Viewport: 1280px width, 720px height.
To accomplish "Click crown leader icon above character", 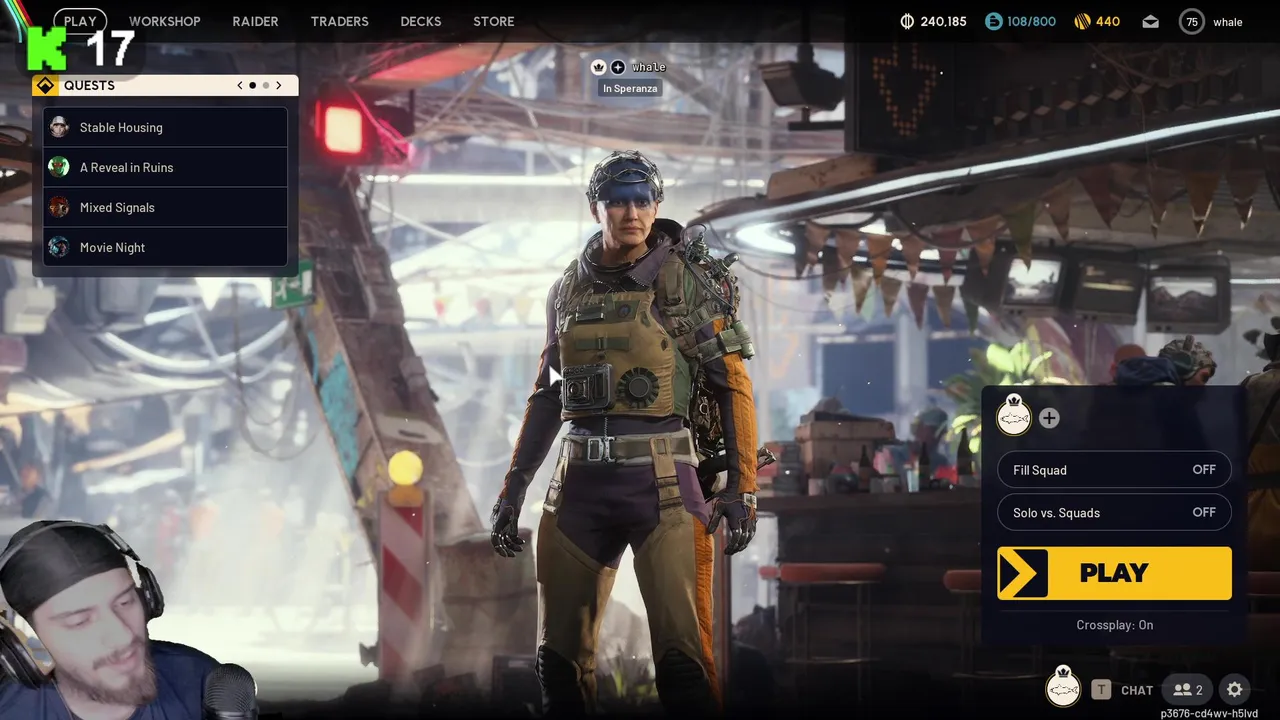I will click(599, 67).
